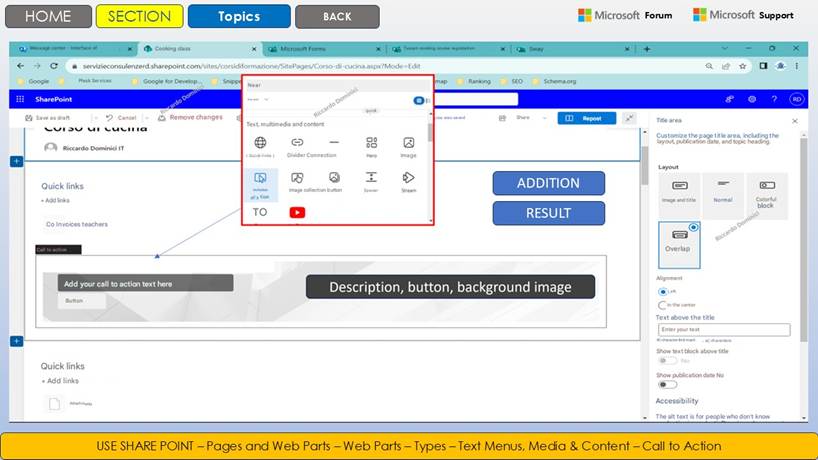Open the SharePoint app launcher grid

pyautogui.click(x=20, y=99)
